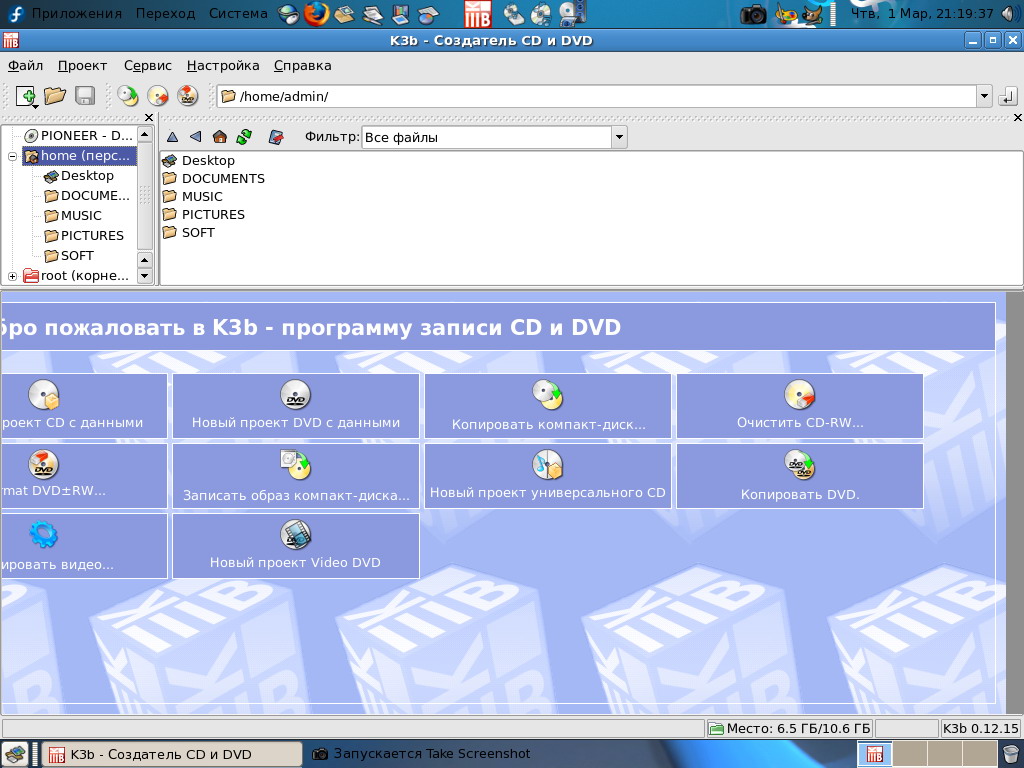Select SOFT folder in the file list
This screenshot has width=1024, height=768.
(189, 232)
